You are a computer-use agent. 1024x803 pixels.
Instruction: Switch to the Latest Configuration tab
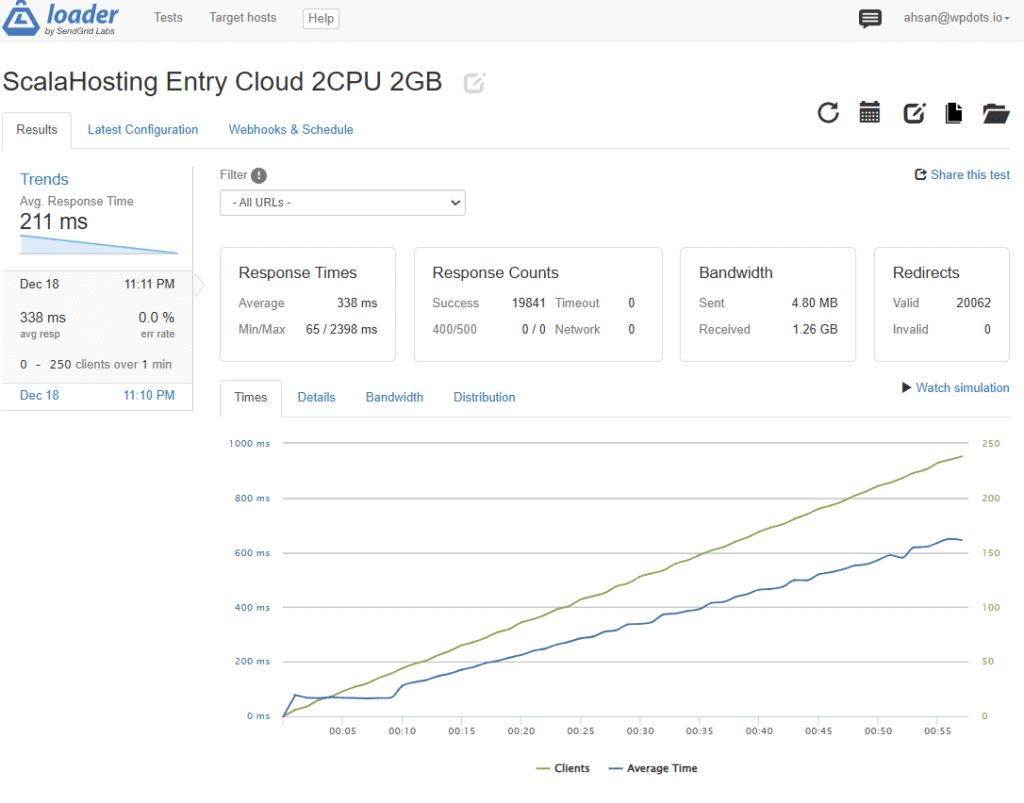pos(143,130)
